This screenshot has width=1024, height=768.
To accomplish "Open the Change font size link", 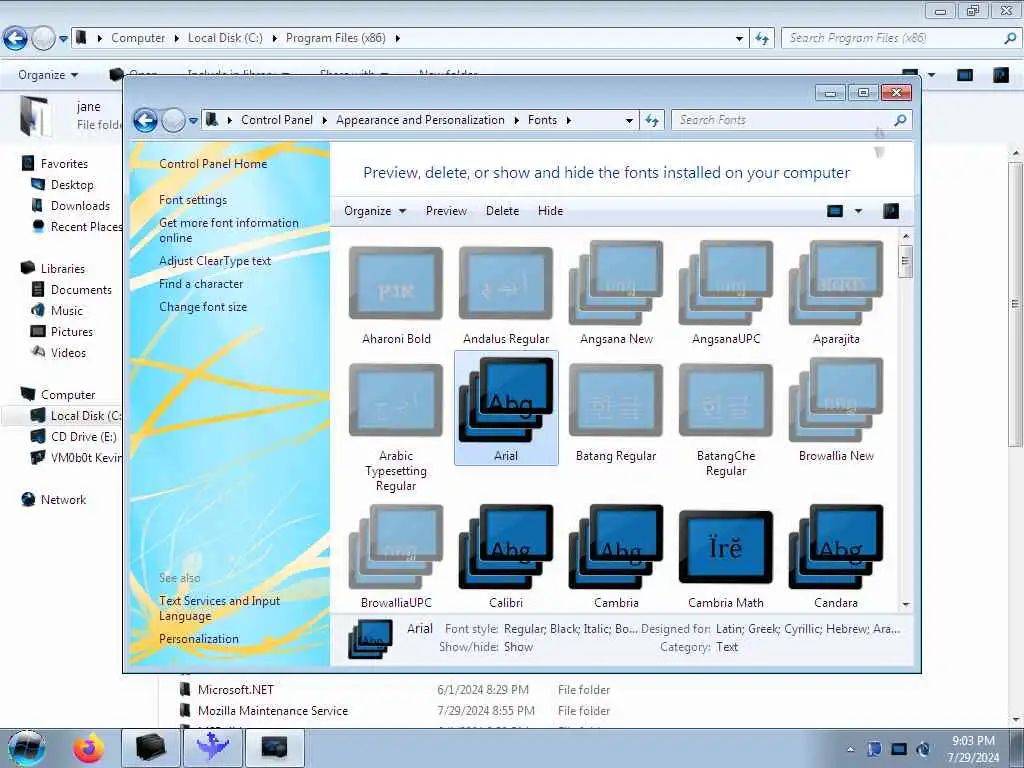I will pyautogui.click(x=203, y=307).
